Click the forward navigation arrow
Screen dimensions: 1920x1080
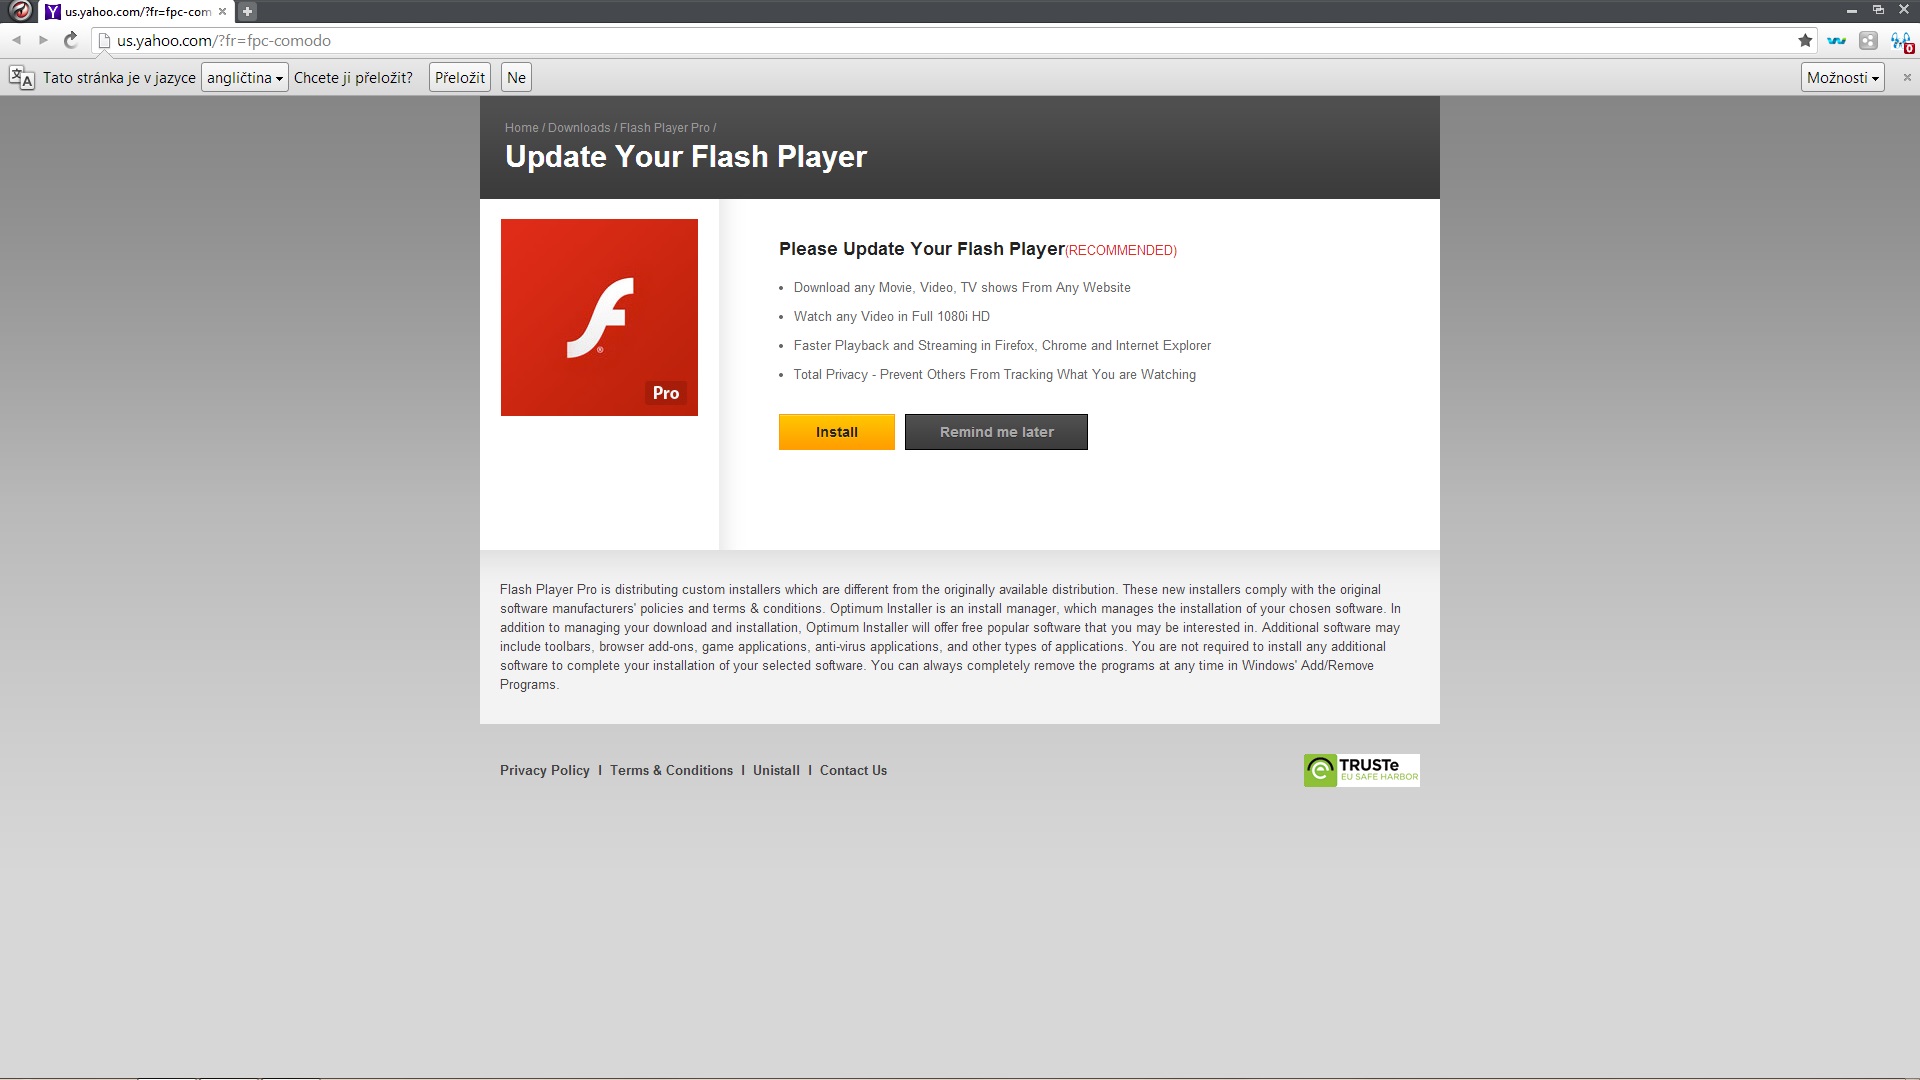[x=43, y=40]
